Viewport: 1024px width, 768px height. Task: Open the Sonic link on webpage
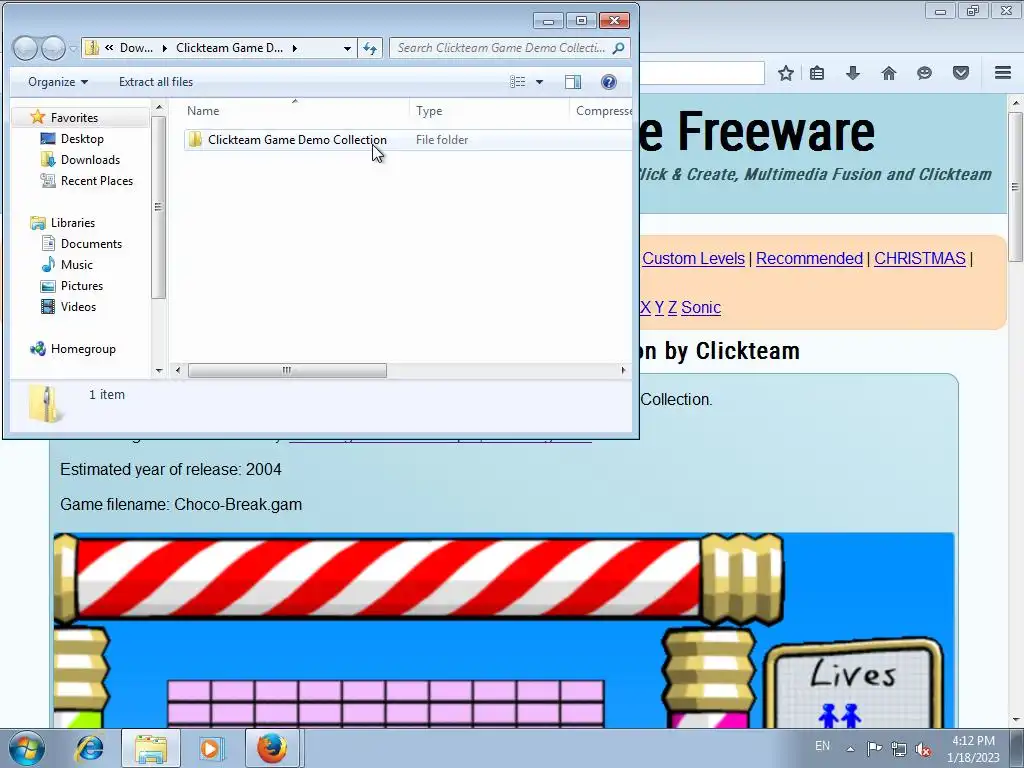(x=701, y=308)
